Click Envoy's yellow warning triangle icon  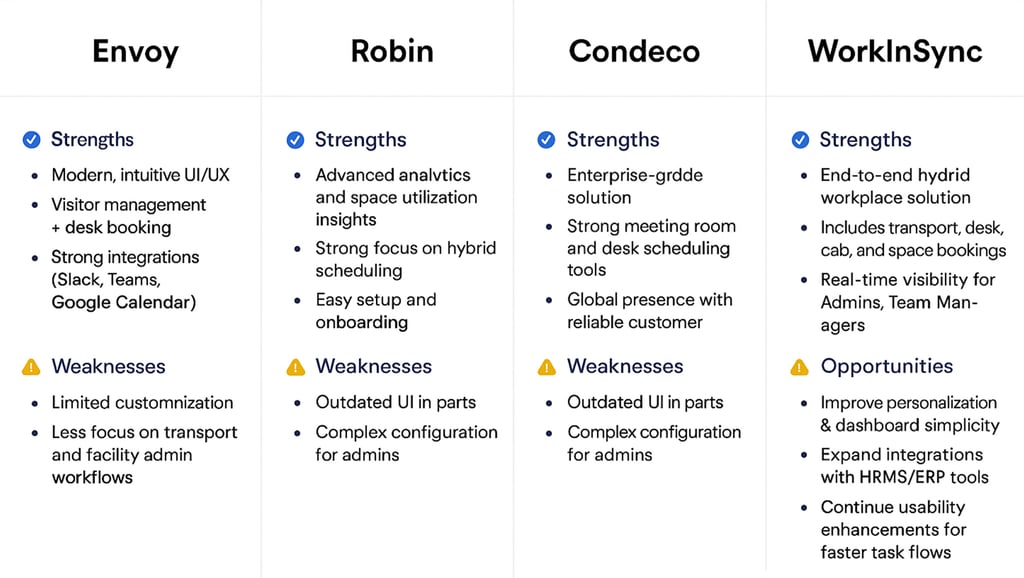(31, 367)
